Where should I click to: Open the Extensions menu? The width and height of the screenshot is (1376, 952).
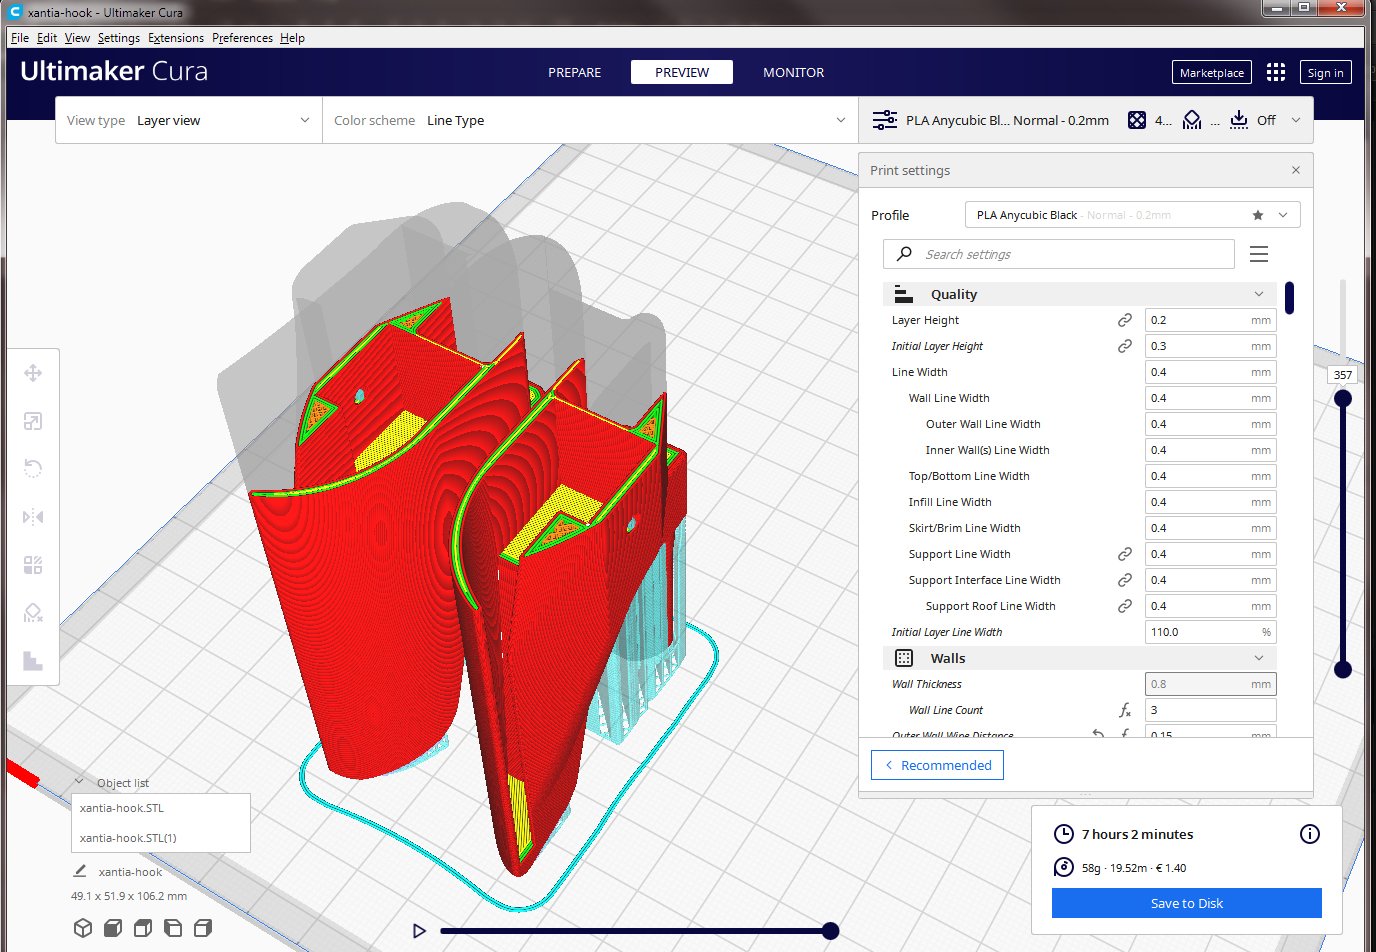pos(176,38)
